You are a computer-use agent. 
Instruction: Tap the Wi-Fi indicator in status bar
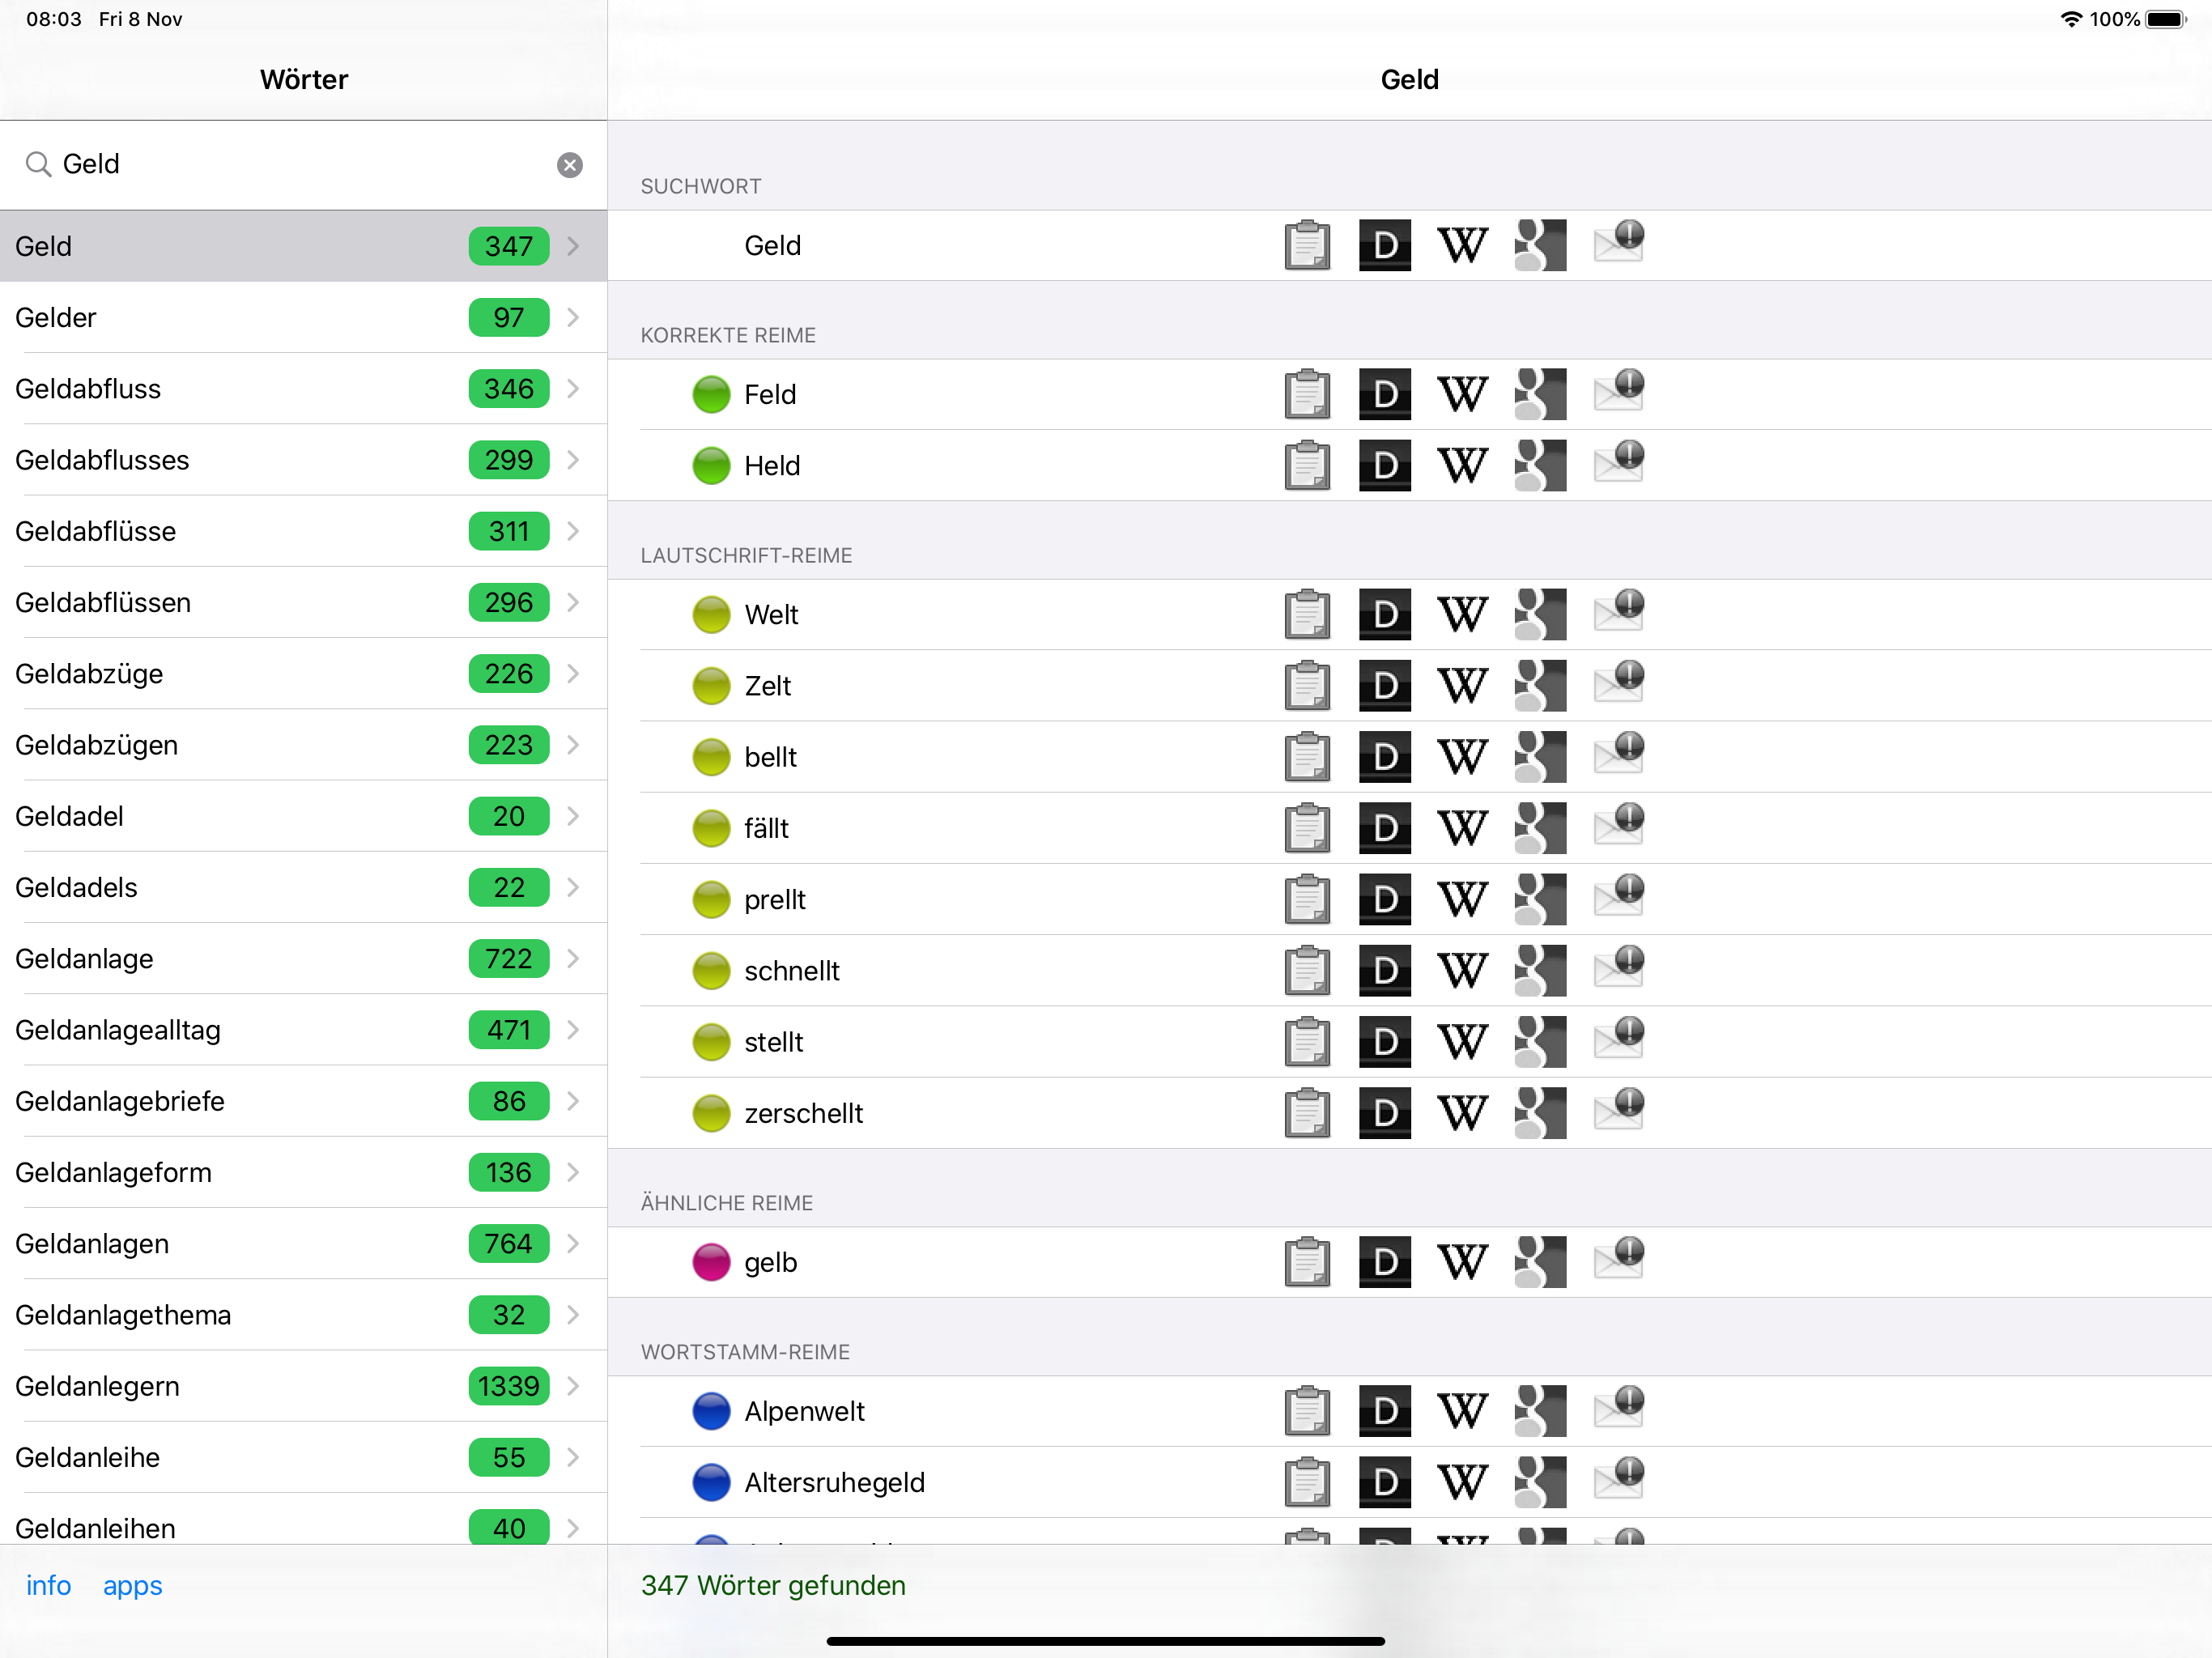click(x=2071, y=19)
